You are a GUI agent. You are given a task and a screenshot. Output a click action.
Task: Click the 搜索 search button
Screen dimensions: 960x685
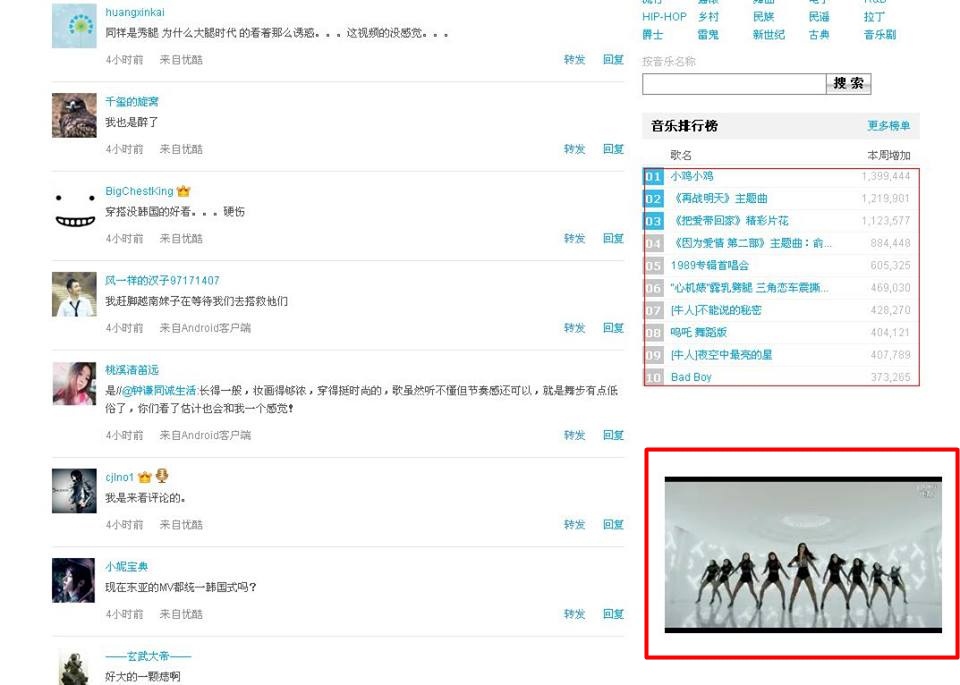click(x=848, y=84)
